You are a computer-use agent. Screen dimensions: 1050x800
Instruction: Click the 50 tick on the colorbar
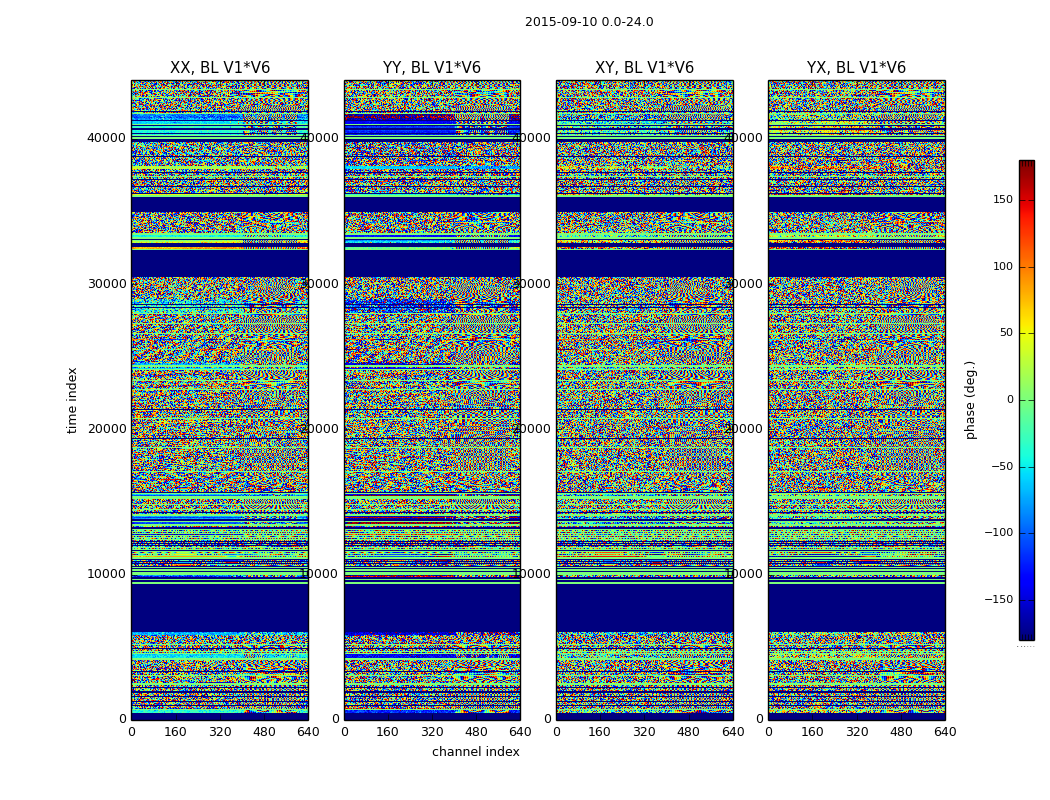(1006, 333)
